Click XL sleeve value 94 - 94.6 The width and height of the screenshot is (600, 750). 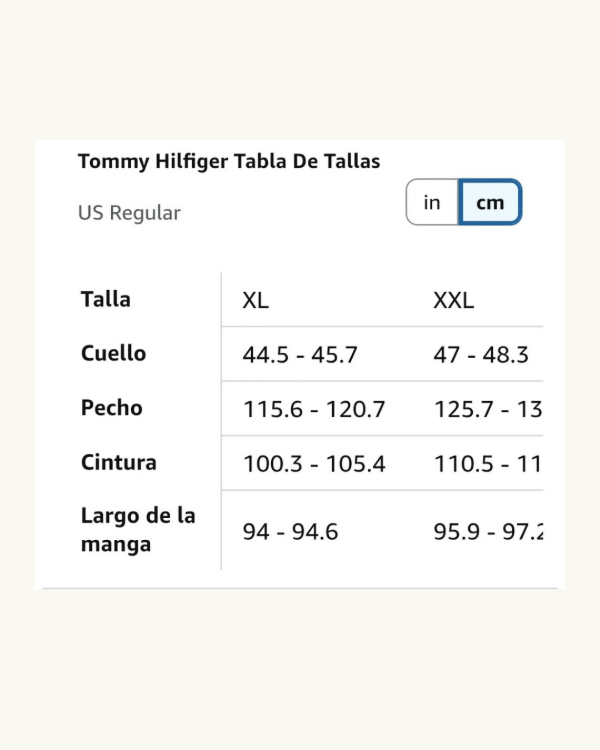coord(290,532)
